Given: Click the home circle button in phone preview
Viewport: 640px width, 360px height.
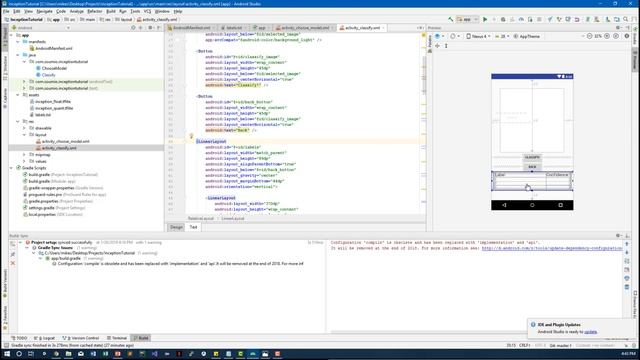Looking at the screenshot, I should pos(532,205).
